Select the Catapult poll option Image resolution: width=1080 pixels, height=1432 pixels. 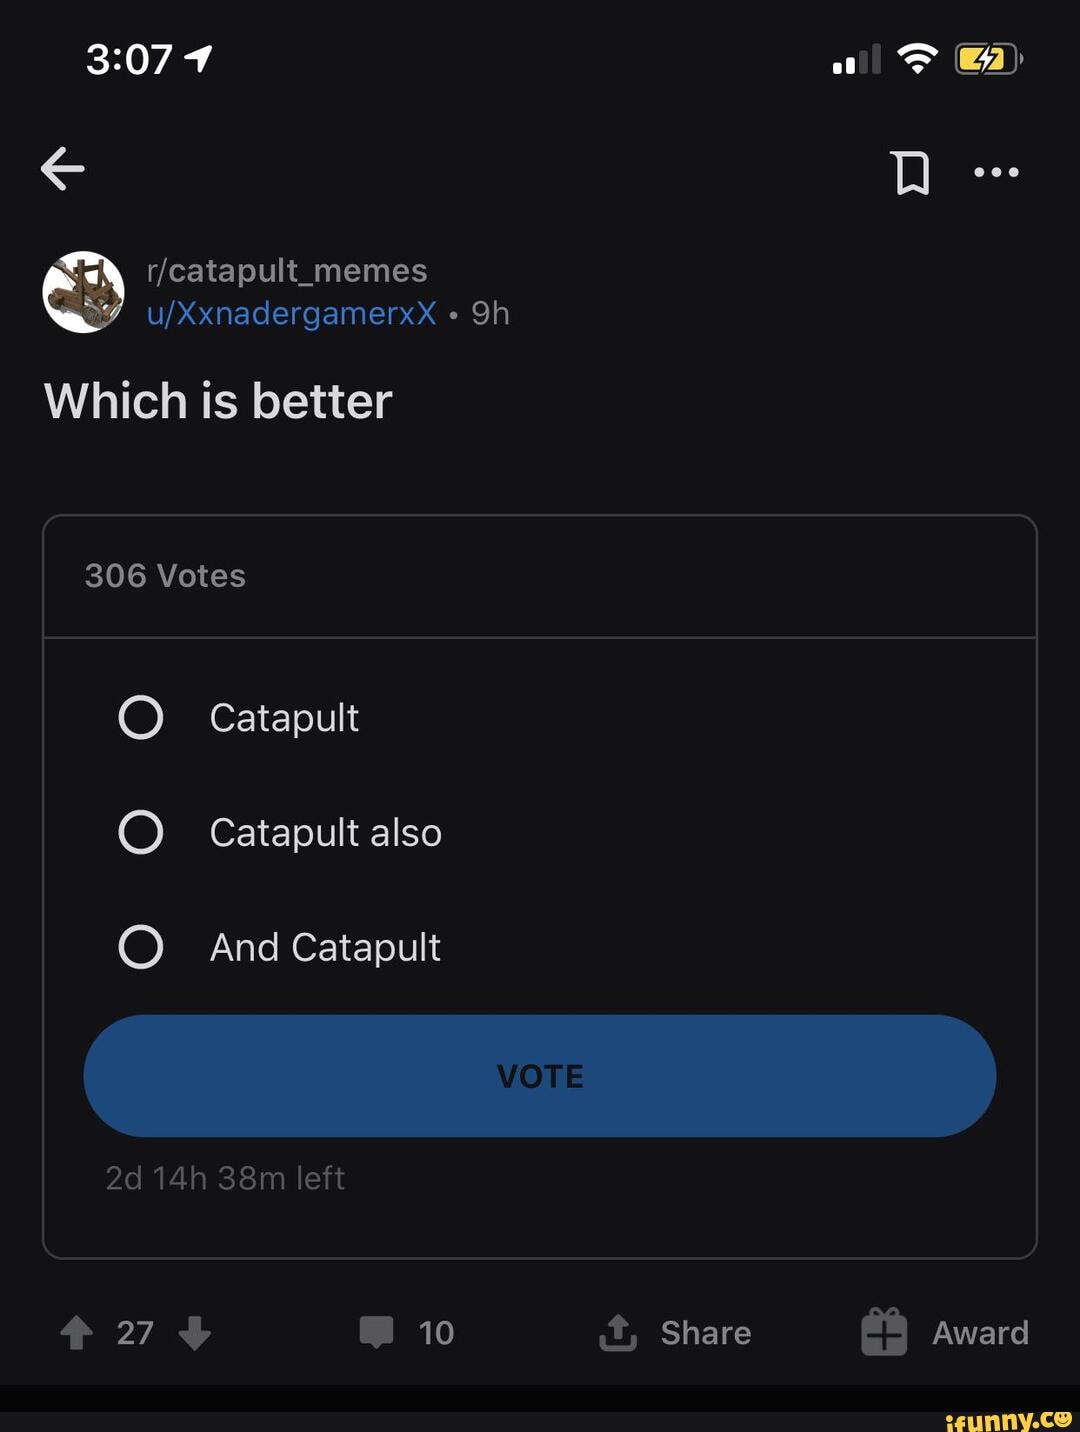click(142, 716)
